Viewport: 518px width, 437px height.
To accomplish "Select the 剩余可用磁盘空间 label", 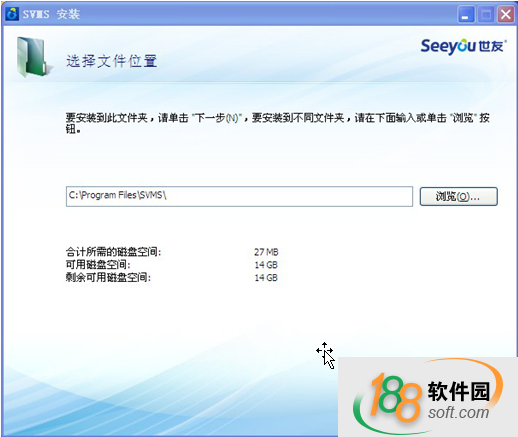I will point(108,277).
